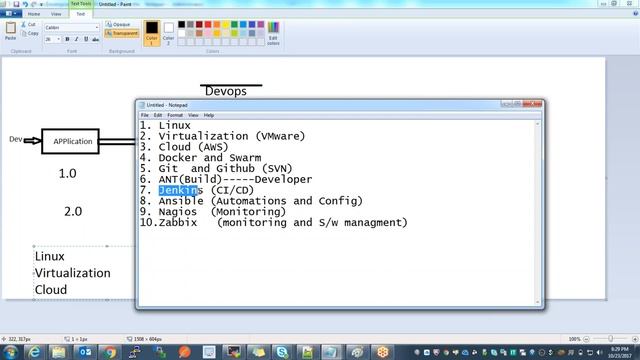
Task: Click 'Cloud (AWS)' line in Notepad
Action: coord(193,147)
